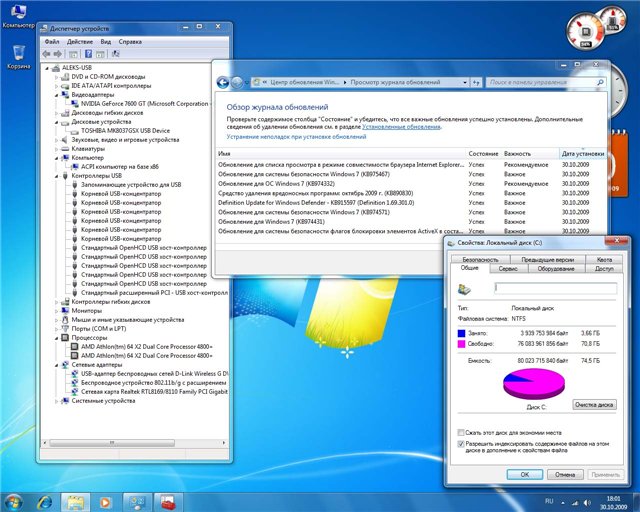This screenshot has width=640, height=512.
Task: Sort updates by the Name column header
Action: pos(341,154)
